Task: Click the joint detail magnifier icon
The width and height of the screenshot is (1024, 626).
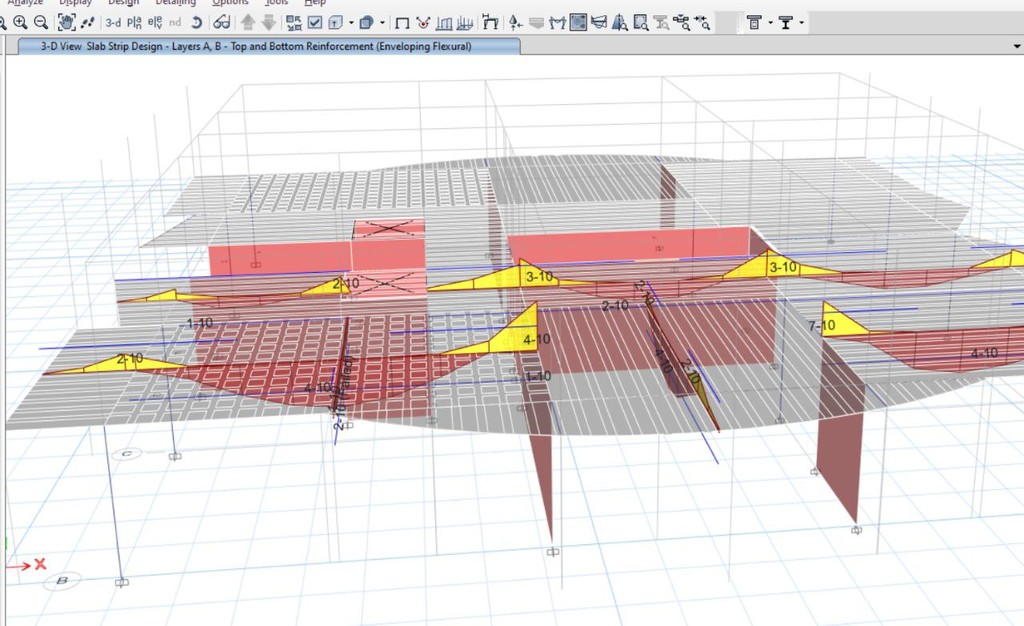Action: [682, 23]
